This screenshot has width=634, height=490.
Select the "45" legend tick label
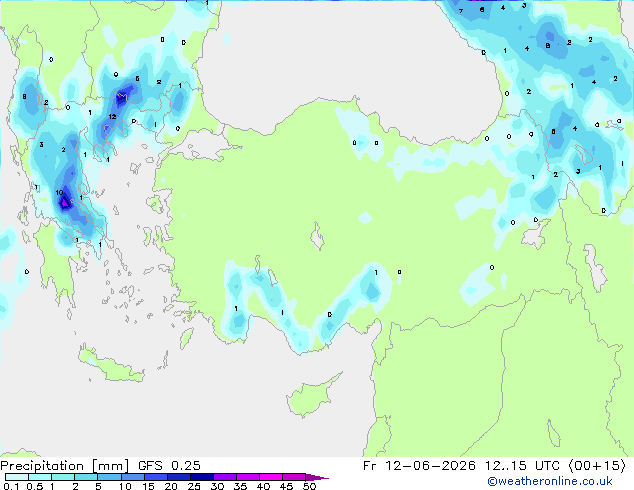click(286, 486)
